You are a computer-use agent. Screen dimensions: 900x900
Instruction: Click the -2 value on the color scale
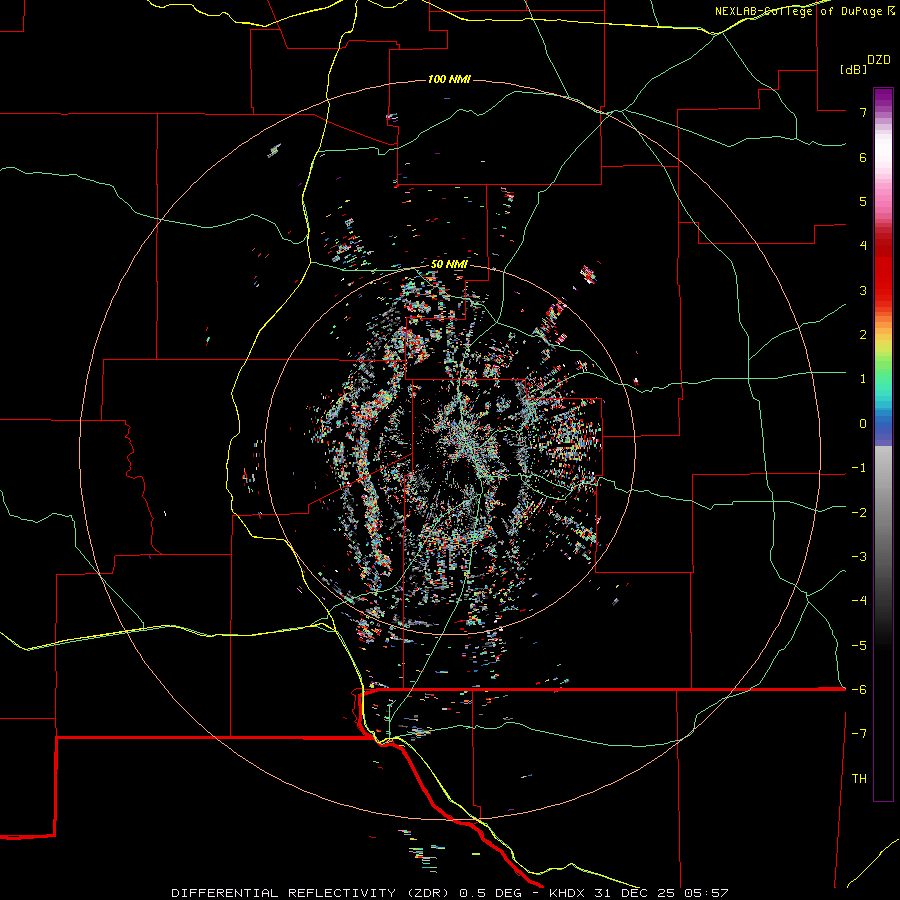point(859,513)
